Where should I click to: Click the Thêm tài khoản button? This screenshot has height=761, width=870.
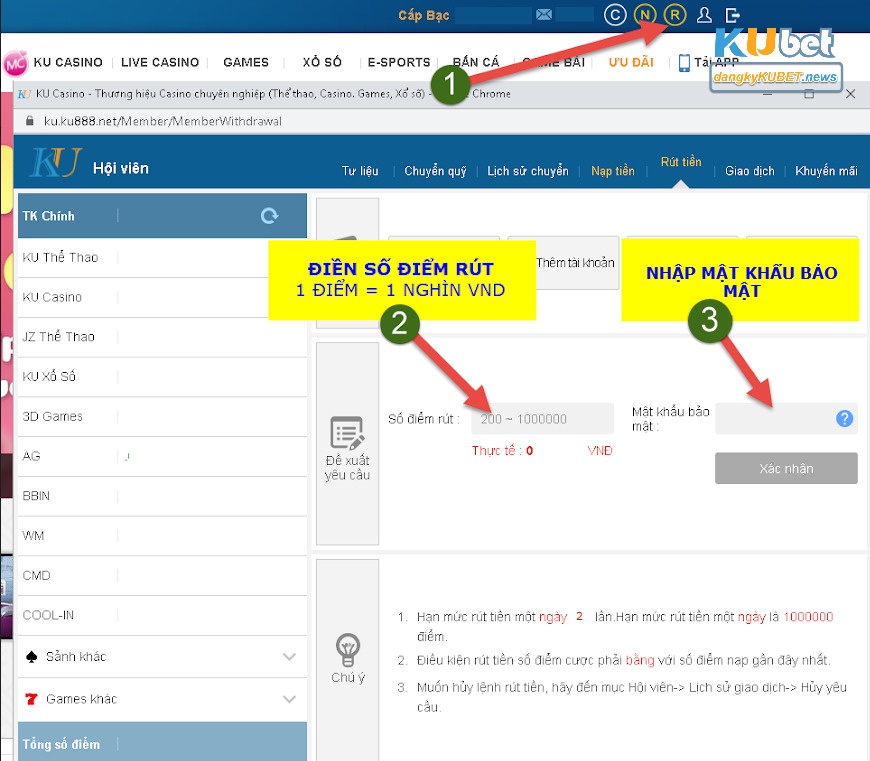click(576, 262)
